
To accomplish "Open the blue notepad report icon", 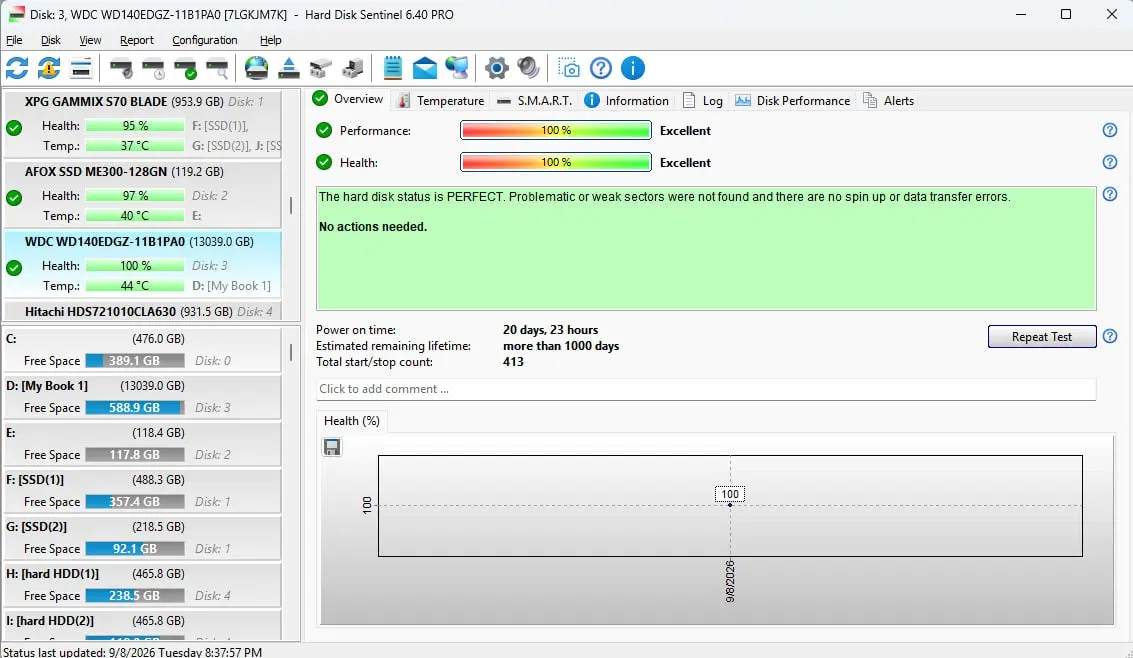I will 392,69.
